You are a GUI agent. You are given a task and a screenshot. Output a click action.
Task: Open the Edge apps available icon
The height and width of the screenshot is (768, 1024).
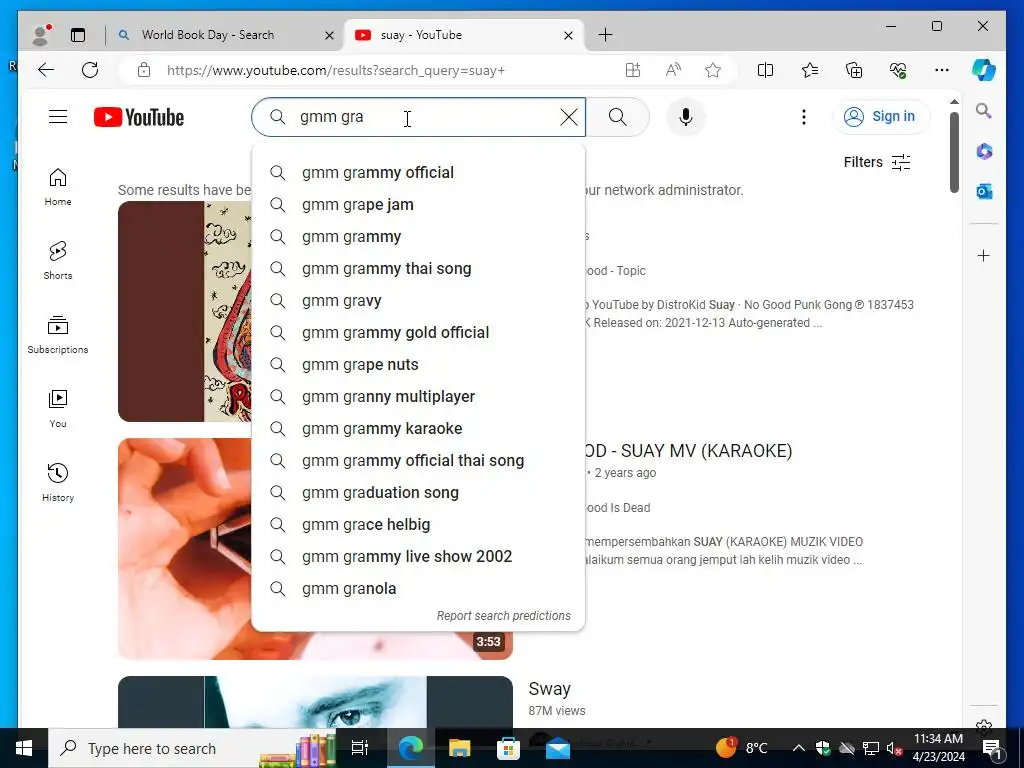(633, 70)
